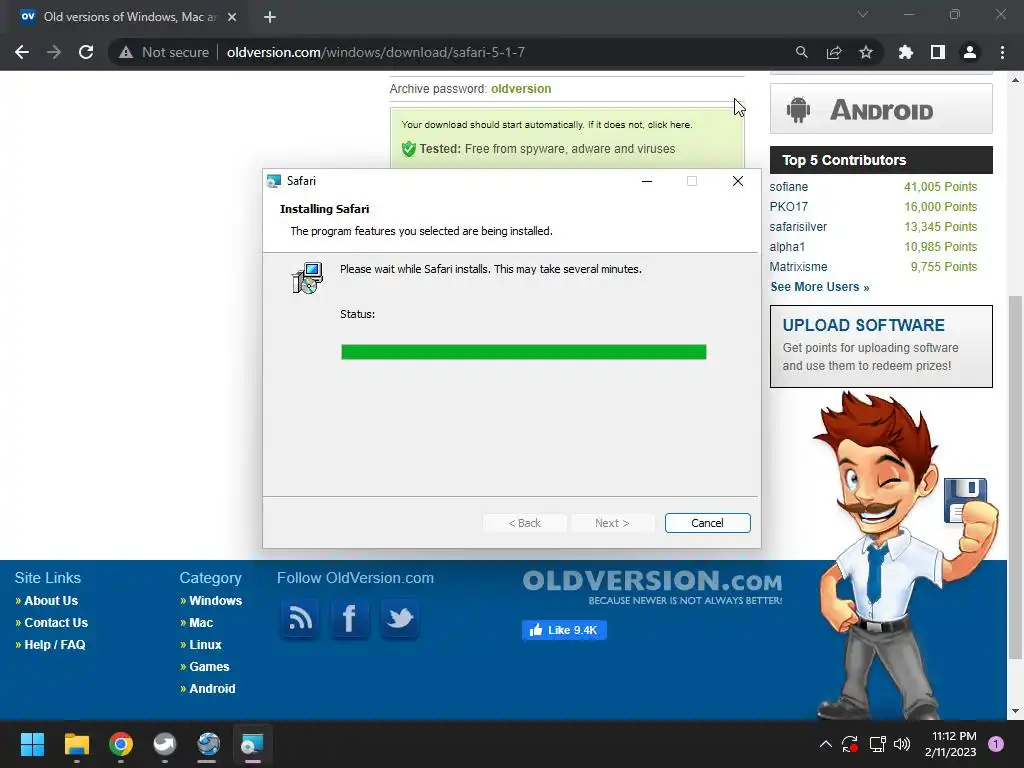The width and height of the screenshot is (1024, 768).
Task: Click the Safari installer taskbar icon
Action: [252, 744]
